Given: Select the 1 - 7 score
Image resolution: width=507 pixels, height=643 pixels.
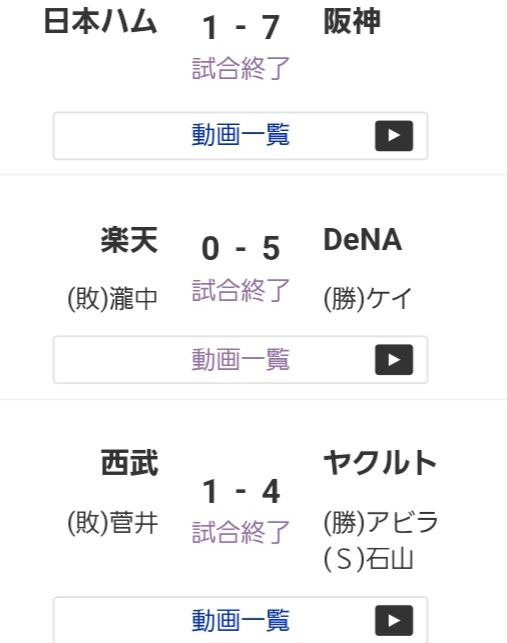Looking at the screenshot, I should coord(241,27).
